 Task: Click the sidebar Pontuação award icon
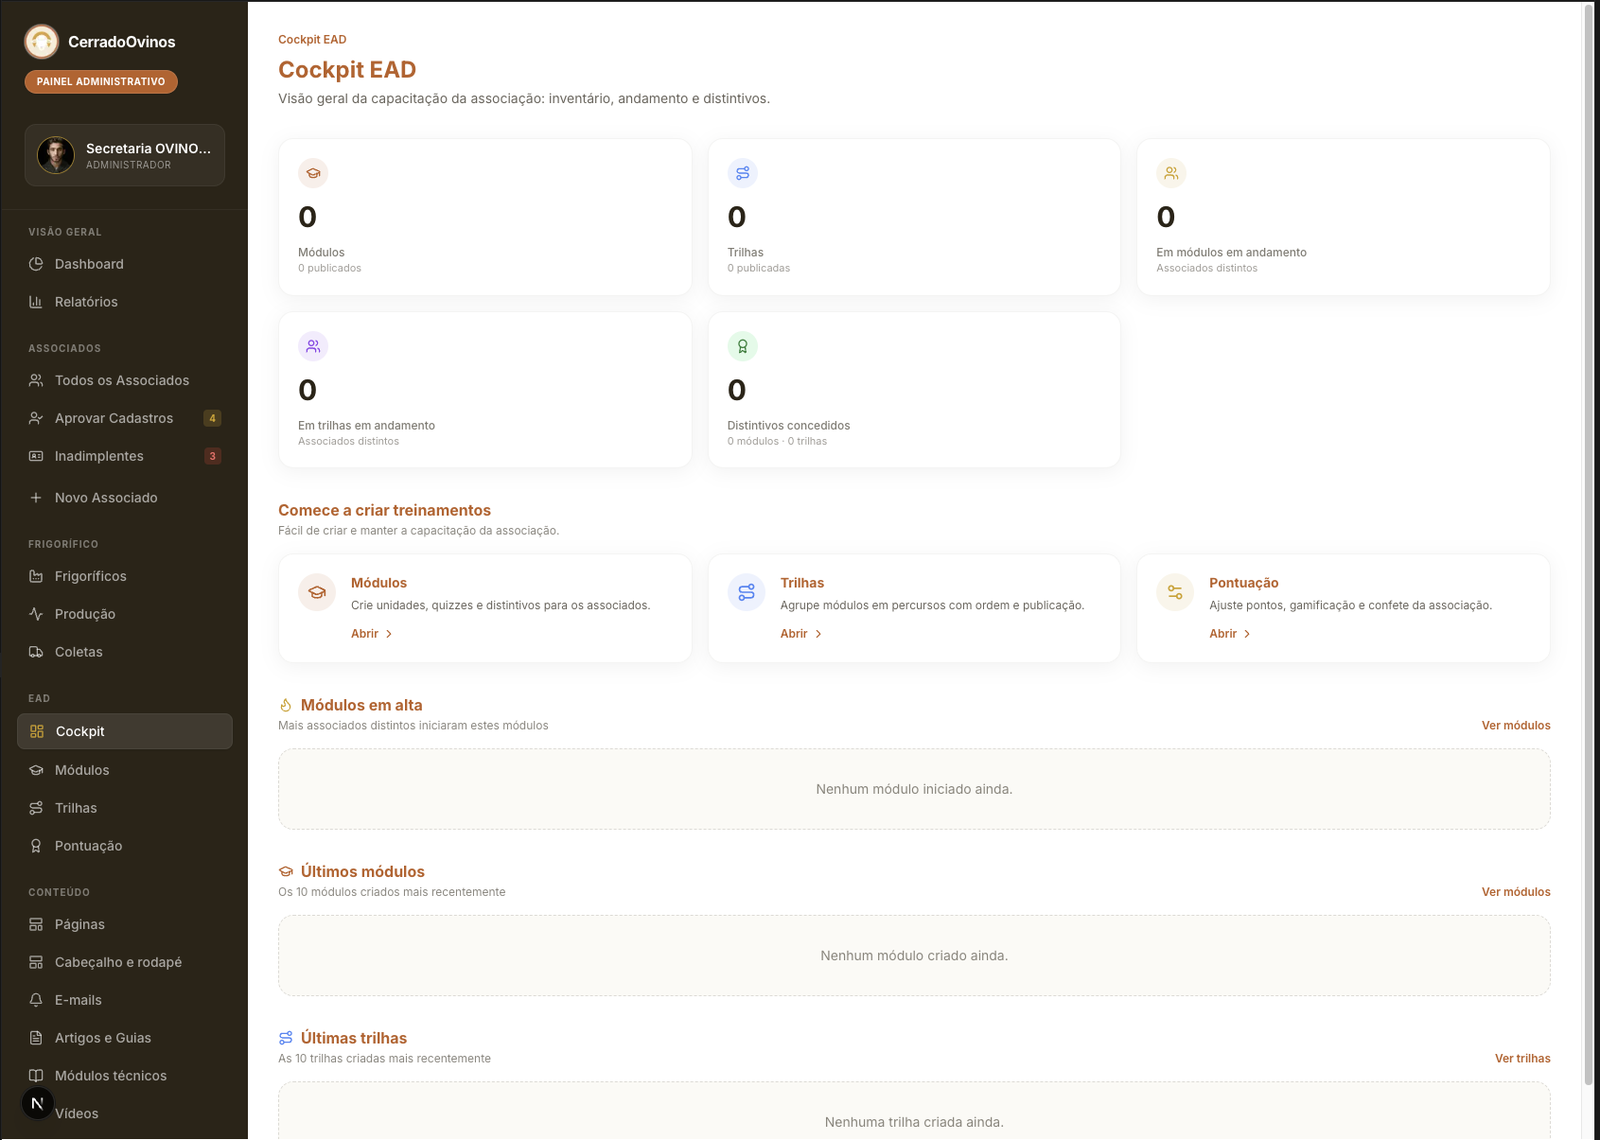coord(36,846)
